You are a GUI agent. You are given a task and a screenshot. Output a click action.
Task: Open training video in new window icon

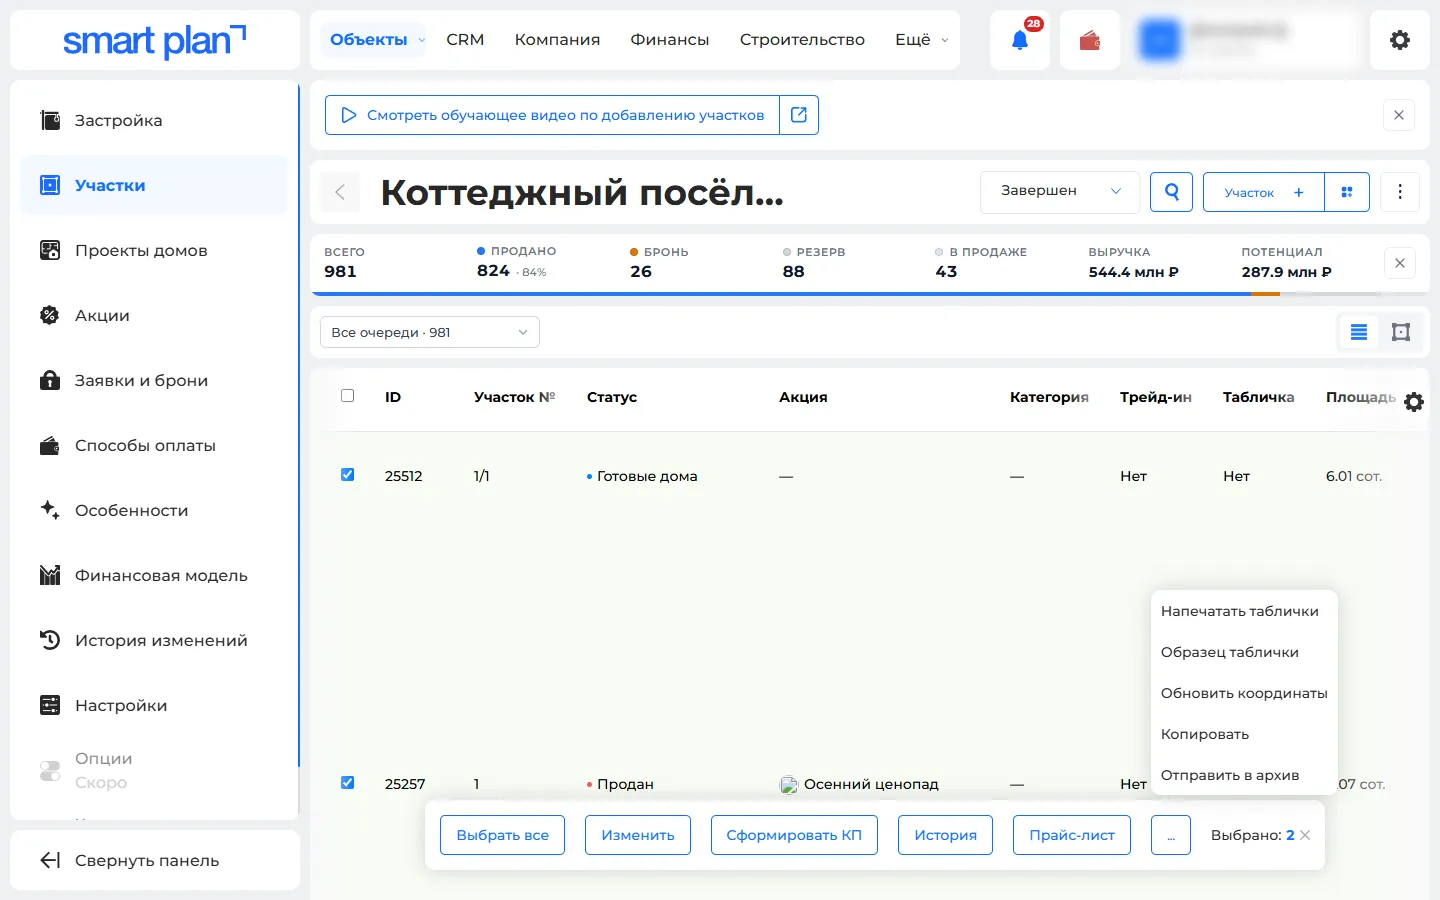click(799, 115)
